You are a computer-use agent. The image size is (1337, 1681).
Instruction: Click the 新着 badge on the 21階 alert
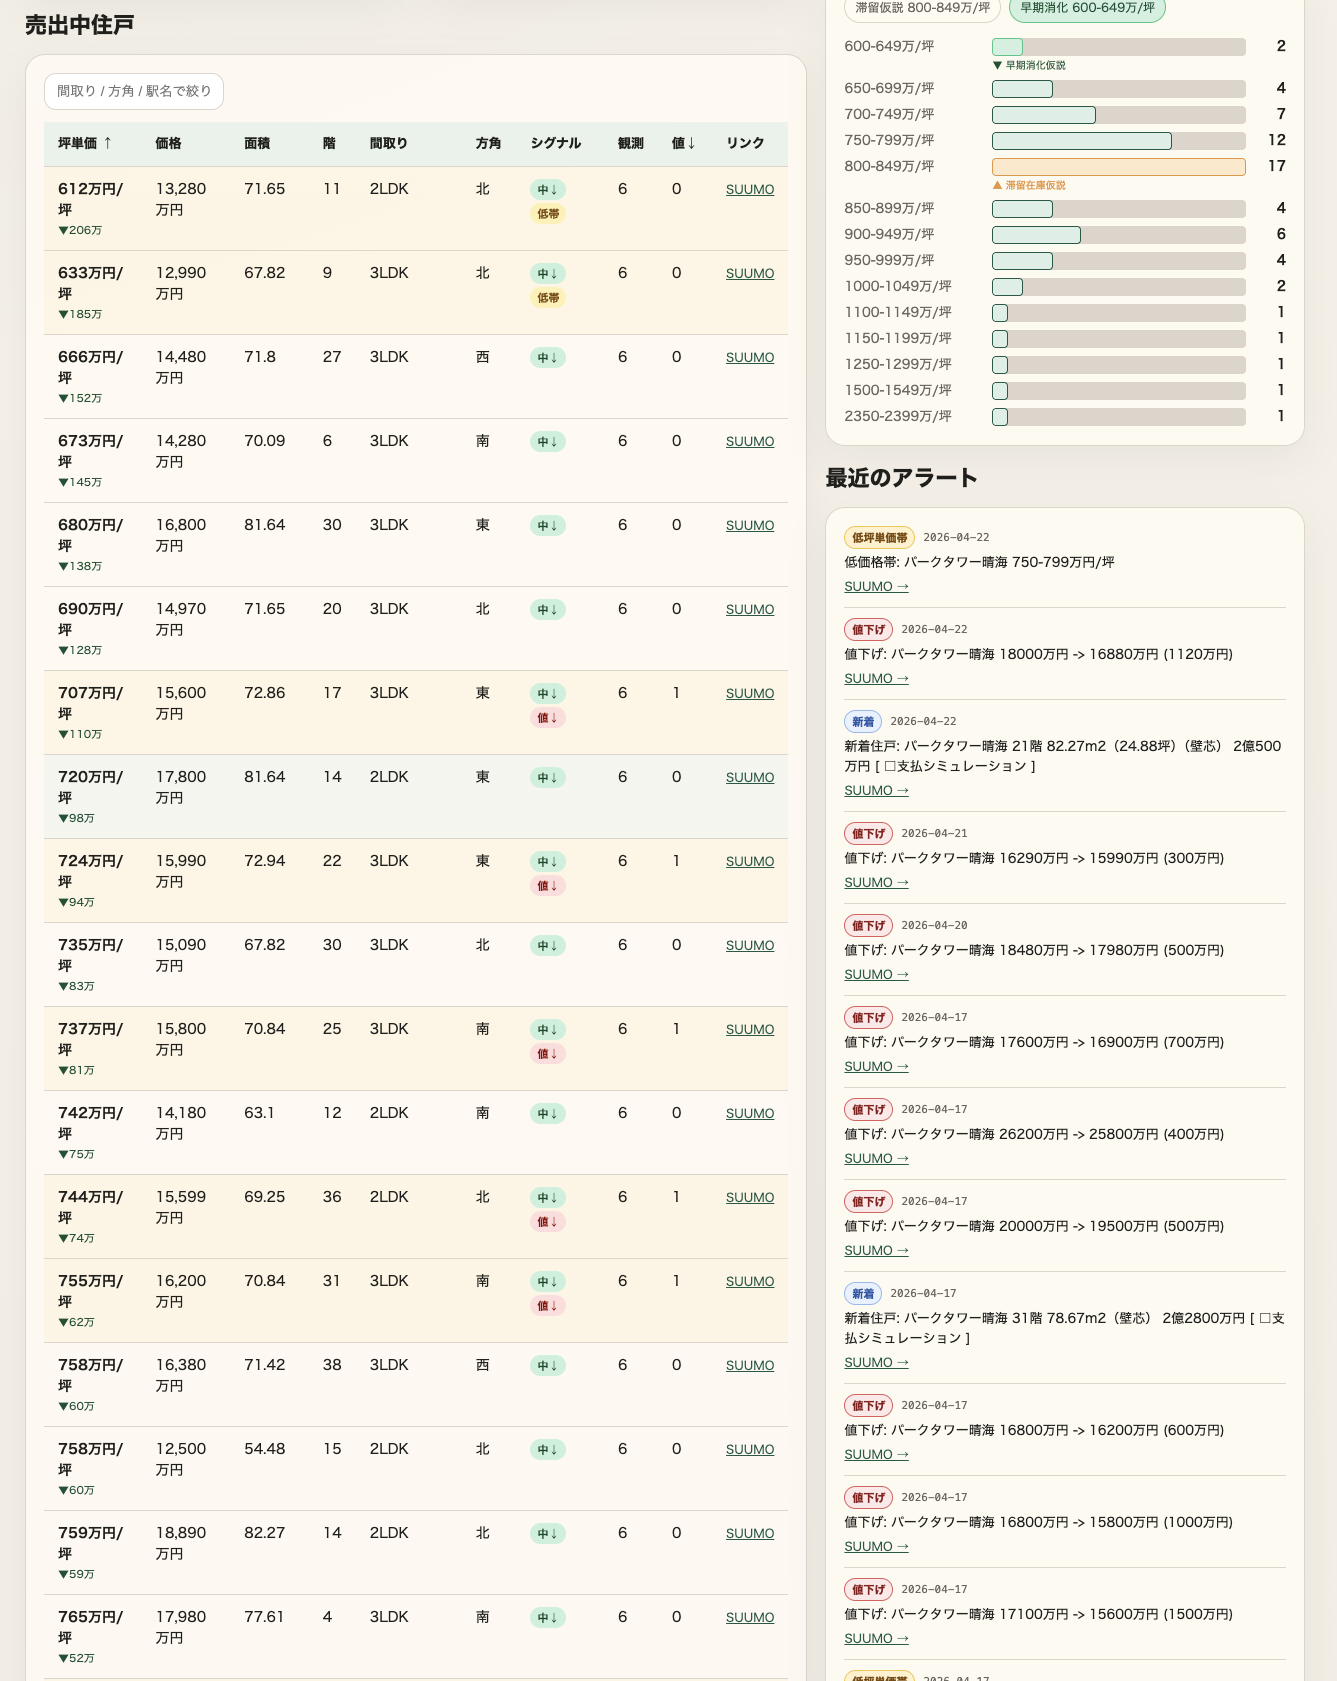[862, 722]
